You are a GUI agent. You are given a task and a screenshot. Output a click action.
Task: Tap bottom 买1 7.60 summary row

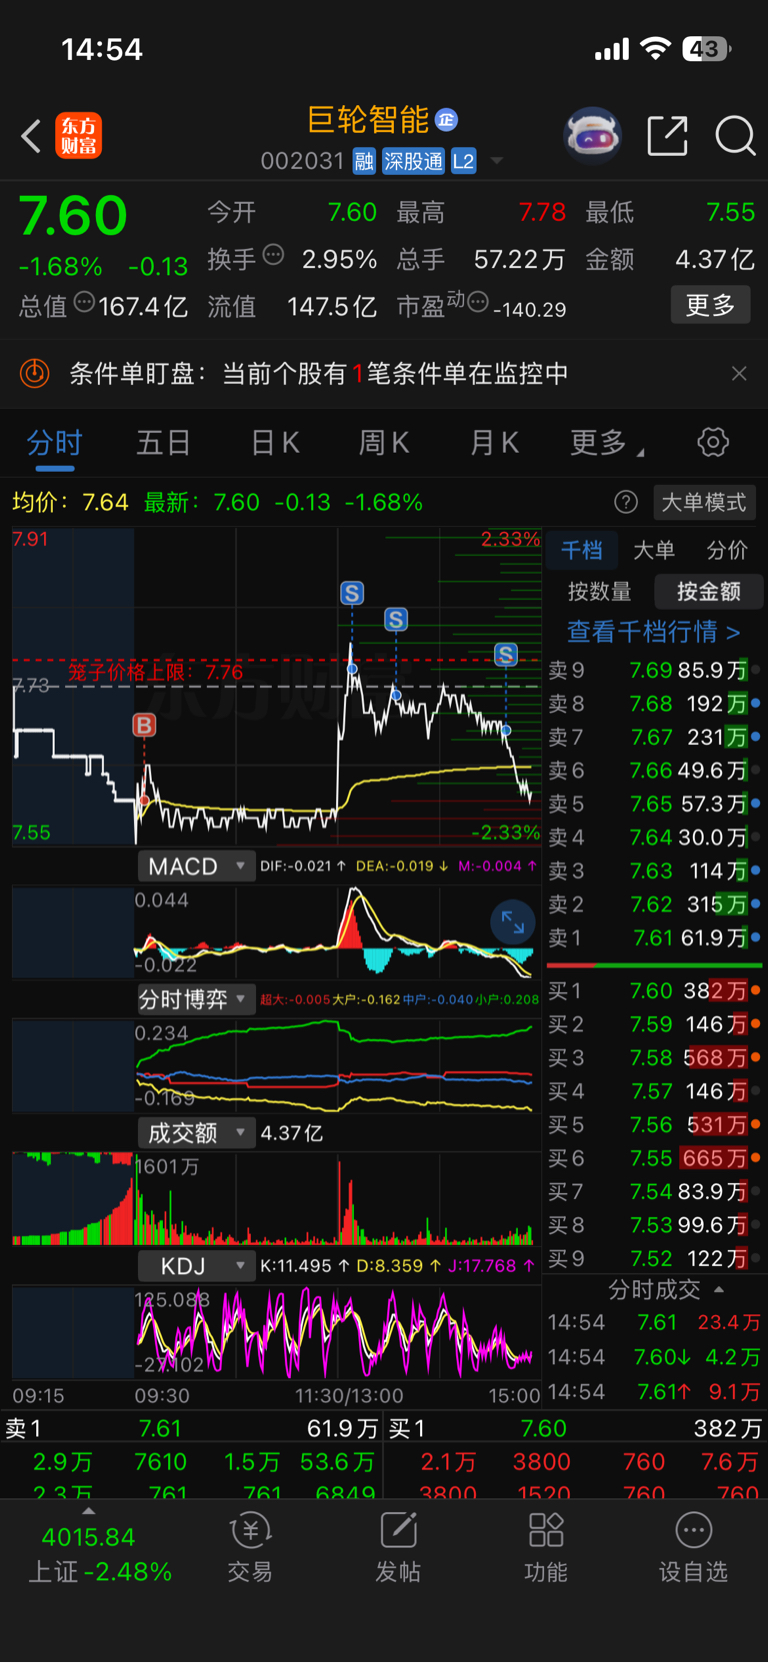[575, 1428]
